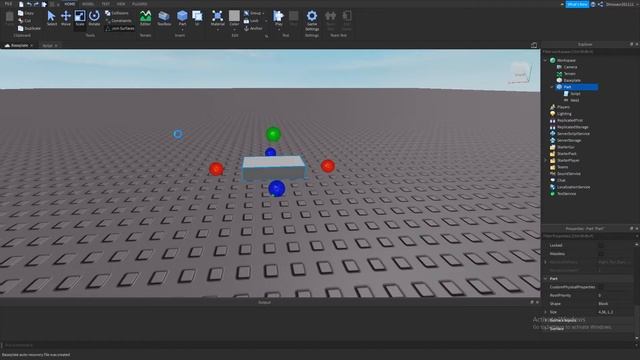Activate the Move tool
The width and height of the screenshot is (640, 360).
(x=66, y=18)
